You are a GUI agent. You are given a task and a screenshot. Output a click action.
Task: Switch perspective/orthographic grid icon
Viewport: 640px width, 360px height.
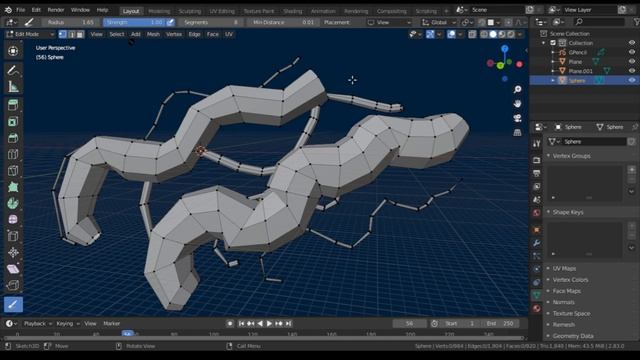click(517, 132)
